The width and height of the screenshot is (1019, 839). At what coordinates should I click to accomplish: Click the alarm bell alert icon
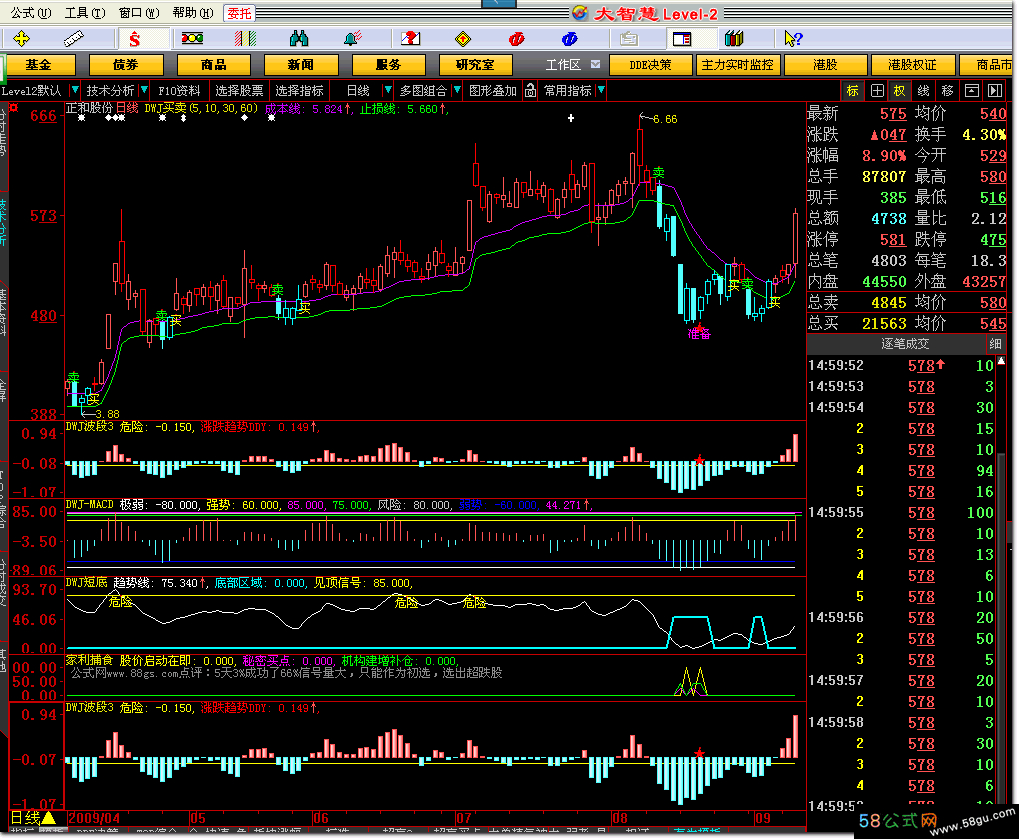click(x=353, y=39)
